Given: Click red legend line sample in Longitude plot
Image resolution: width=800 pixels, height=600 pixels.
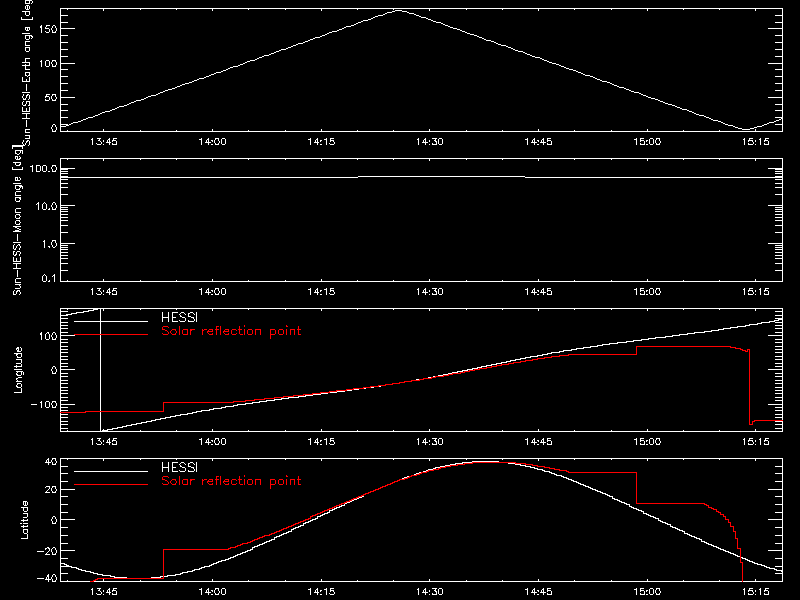Looking at the screenshot, I should click(111, 335).
